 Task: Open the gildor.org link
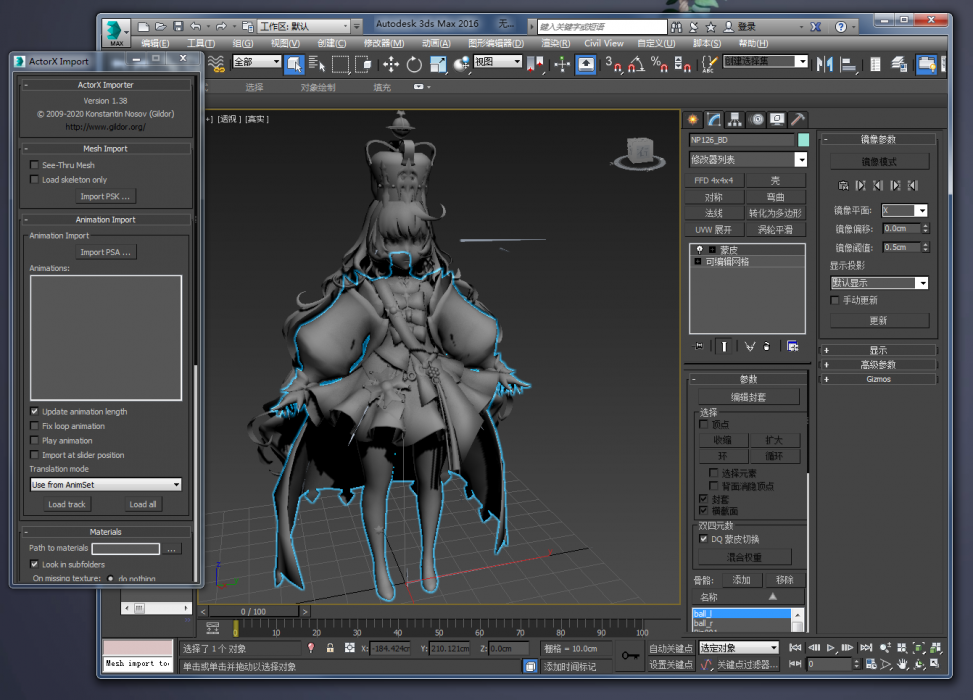[x=105, y=127]
